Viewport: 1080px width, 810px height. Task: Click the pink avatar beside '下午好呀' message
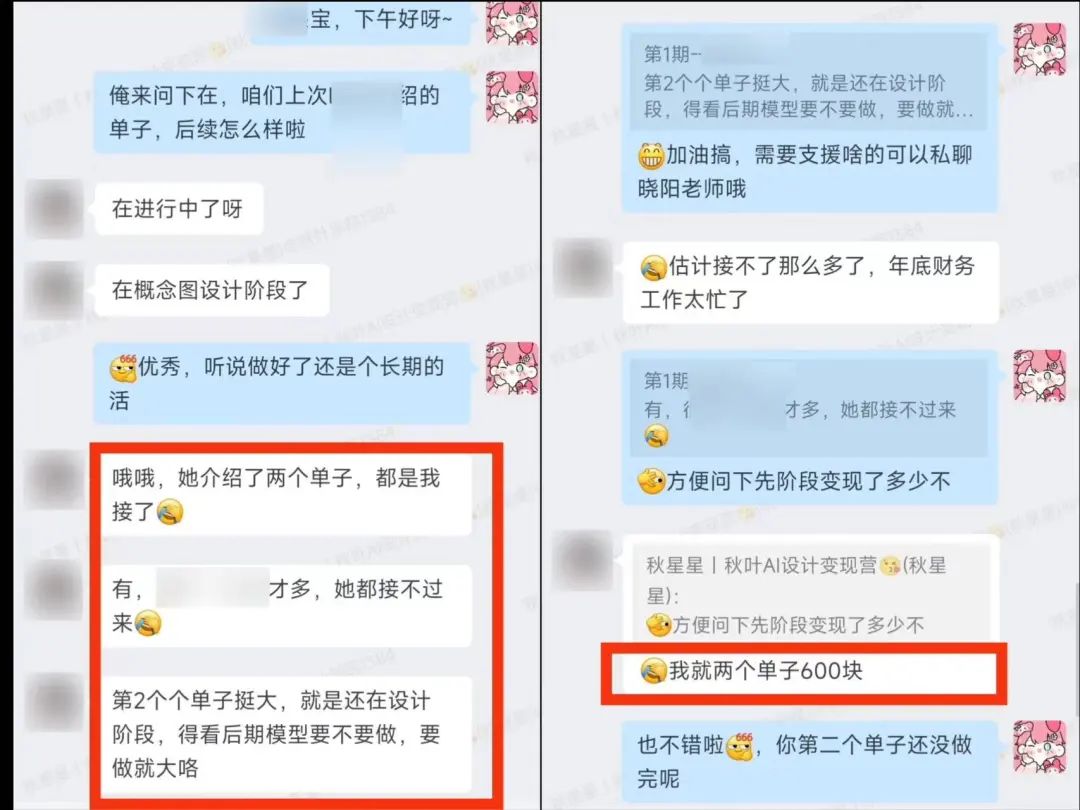coord(512,22)
